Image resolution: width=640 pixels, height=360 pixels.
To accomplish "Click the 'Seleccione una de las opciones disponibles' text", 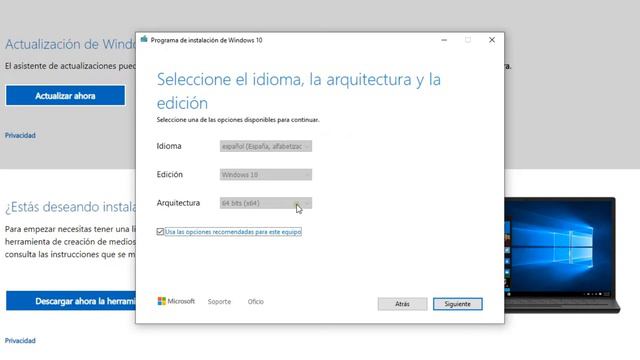I will pyautogui.click(x=238, y=120).
